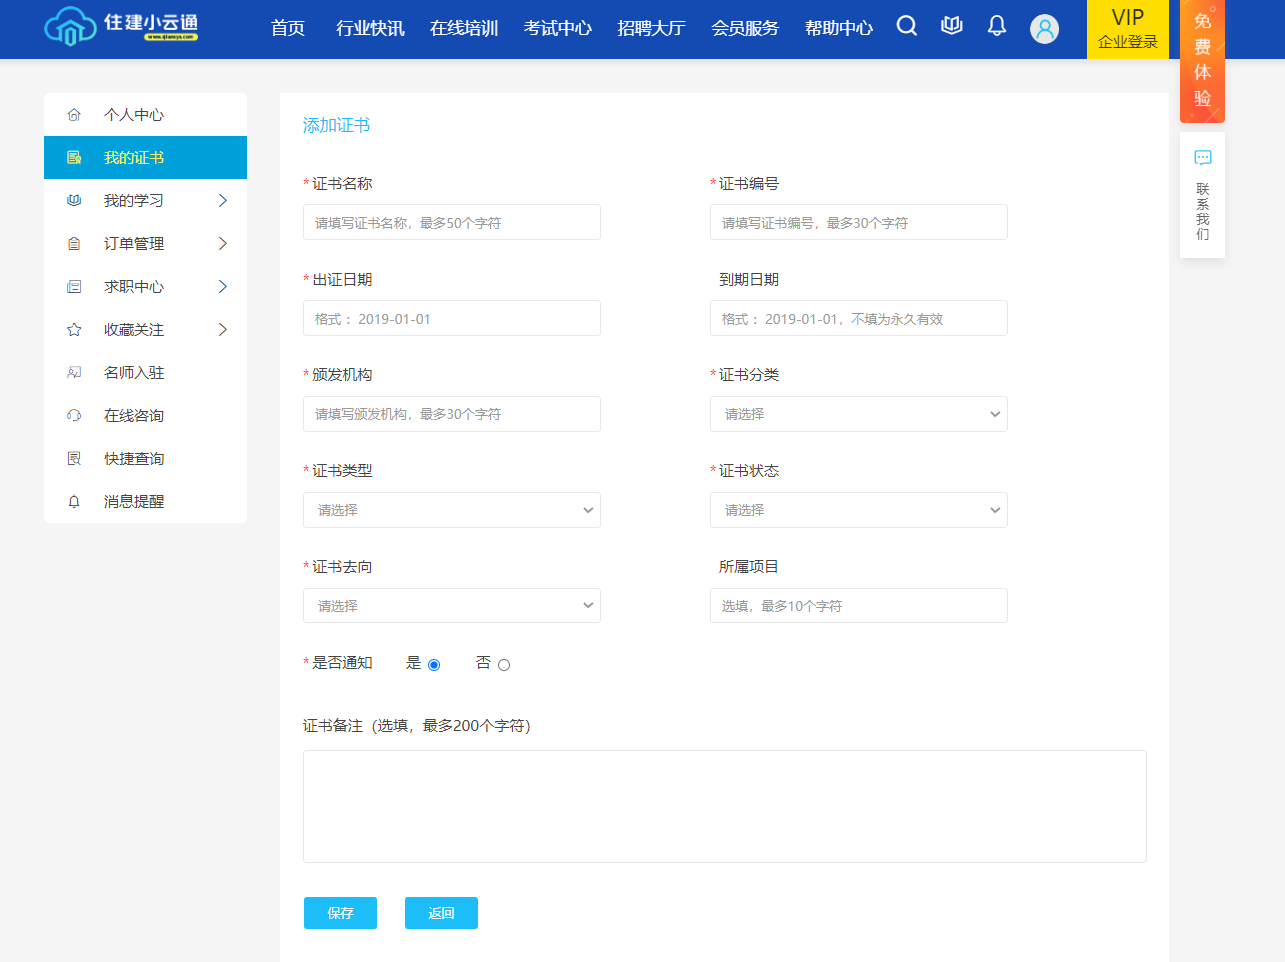Image resolution: width=1285 pixels, height=962 pixels.
Task: Open the 证书类型 dropdown
Action: pyautogui.click(x=451, y=510)
